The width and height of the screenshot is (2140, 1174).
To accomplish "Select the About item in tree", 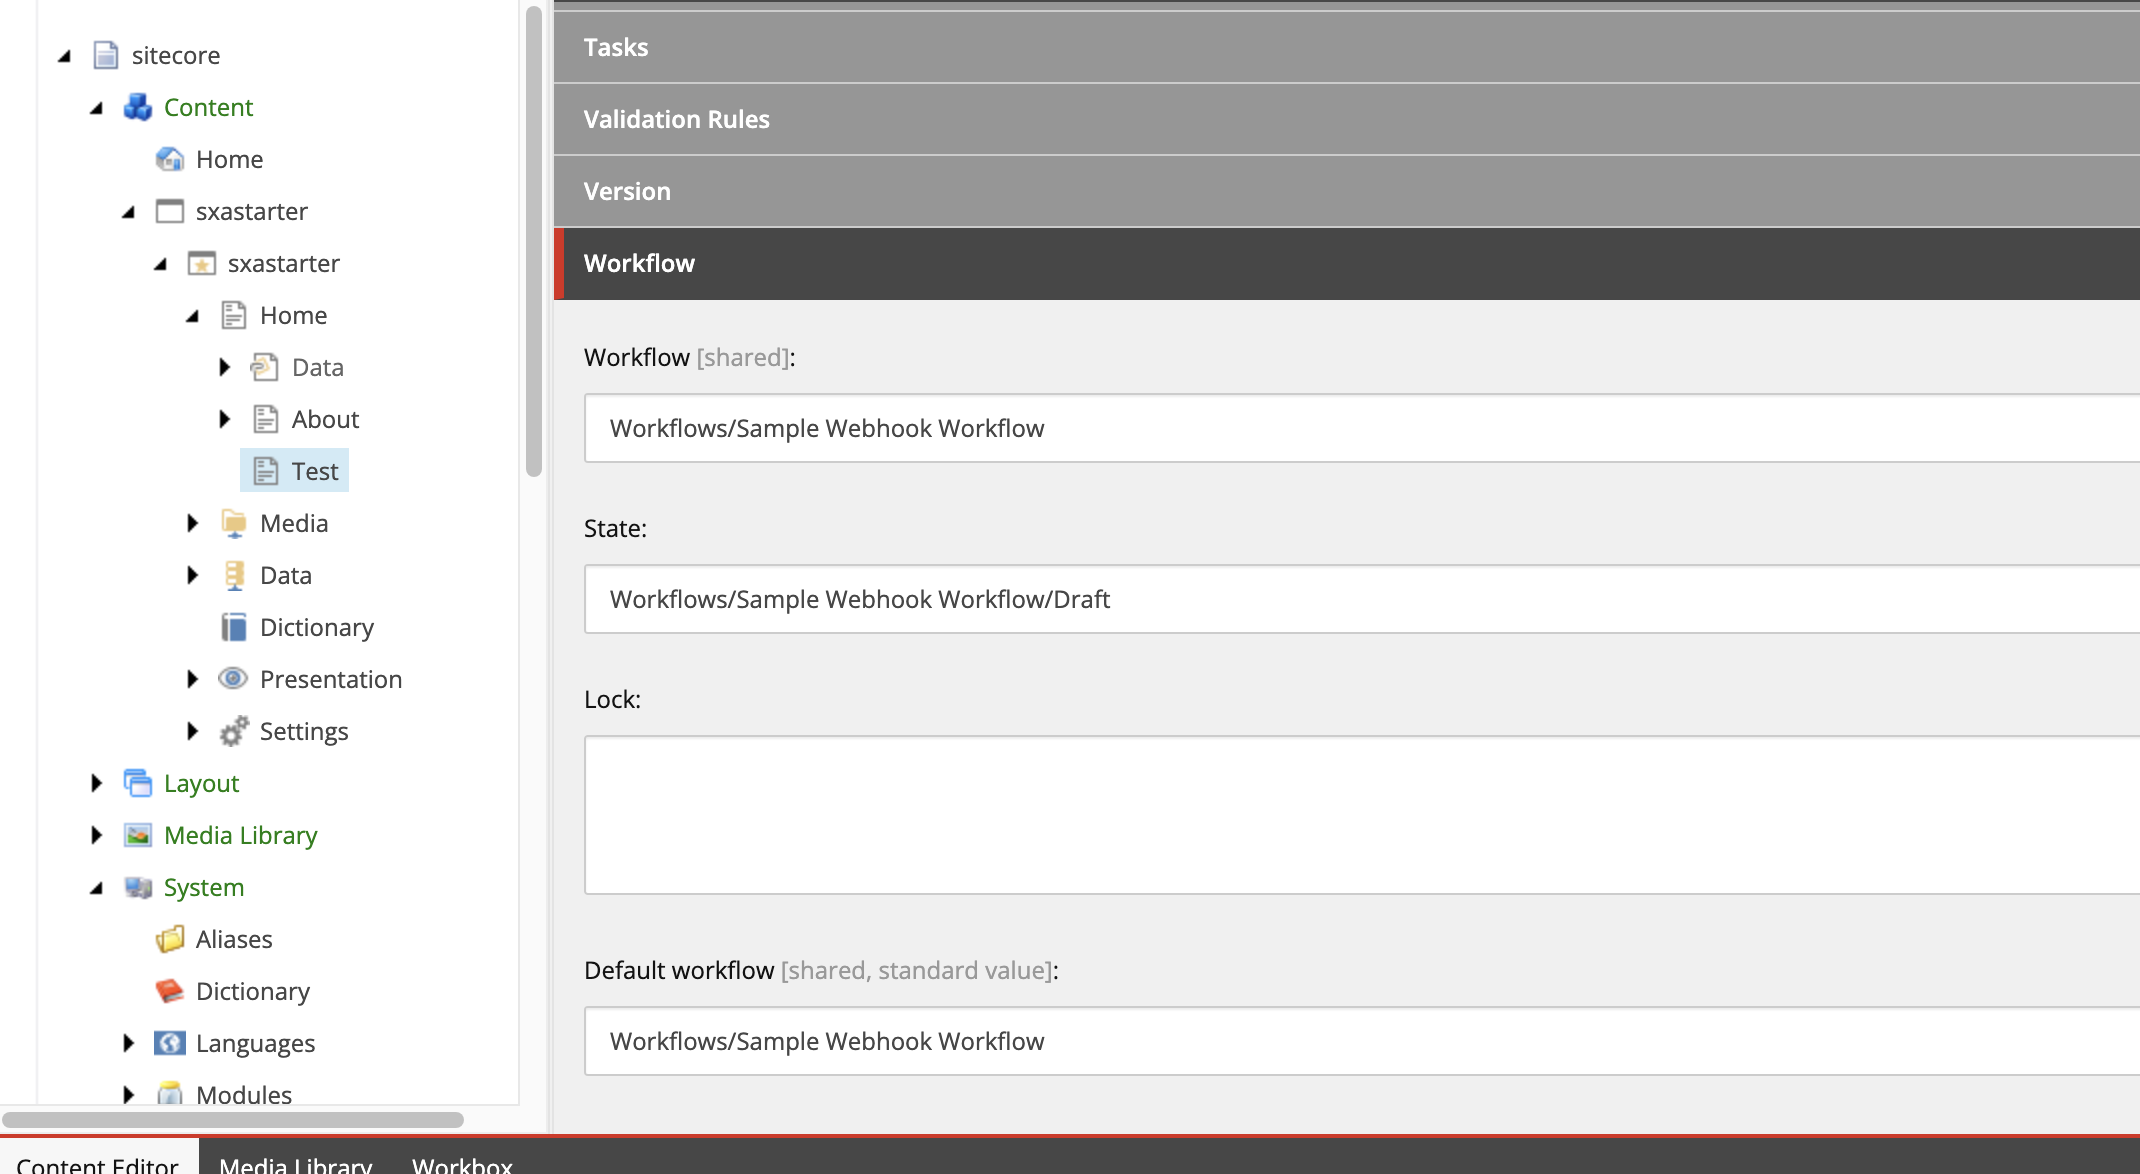I will tap(325, 419).
